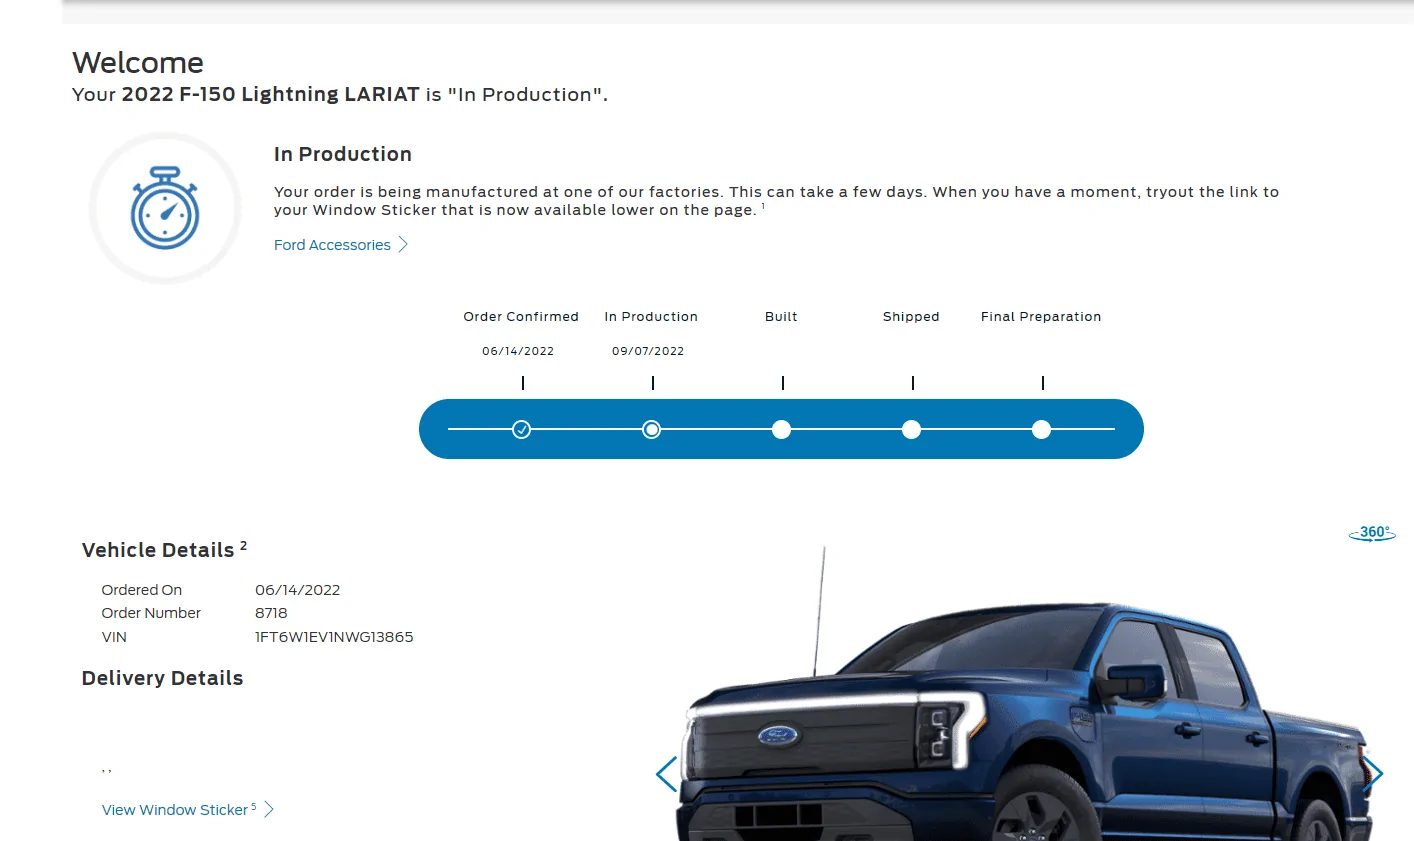Click the Vehicle Details footnote 2 superscript
Screen dimensions: 1414x841
coord(244,546)
